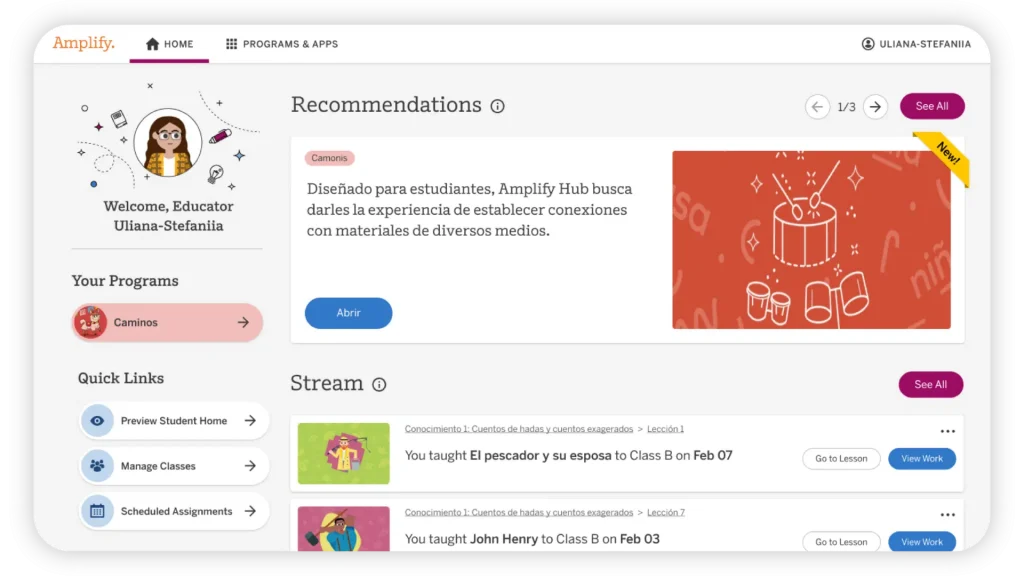Open the Home tab
The image size is (1024, 576).
point(169,44)
